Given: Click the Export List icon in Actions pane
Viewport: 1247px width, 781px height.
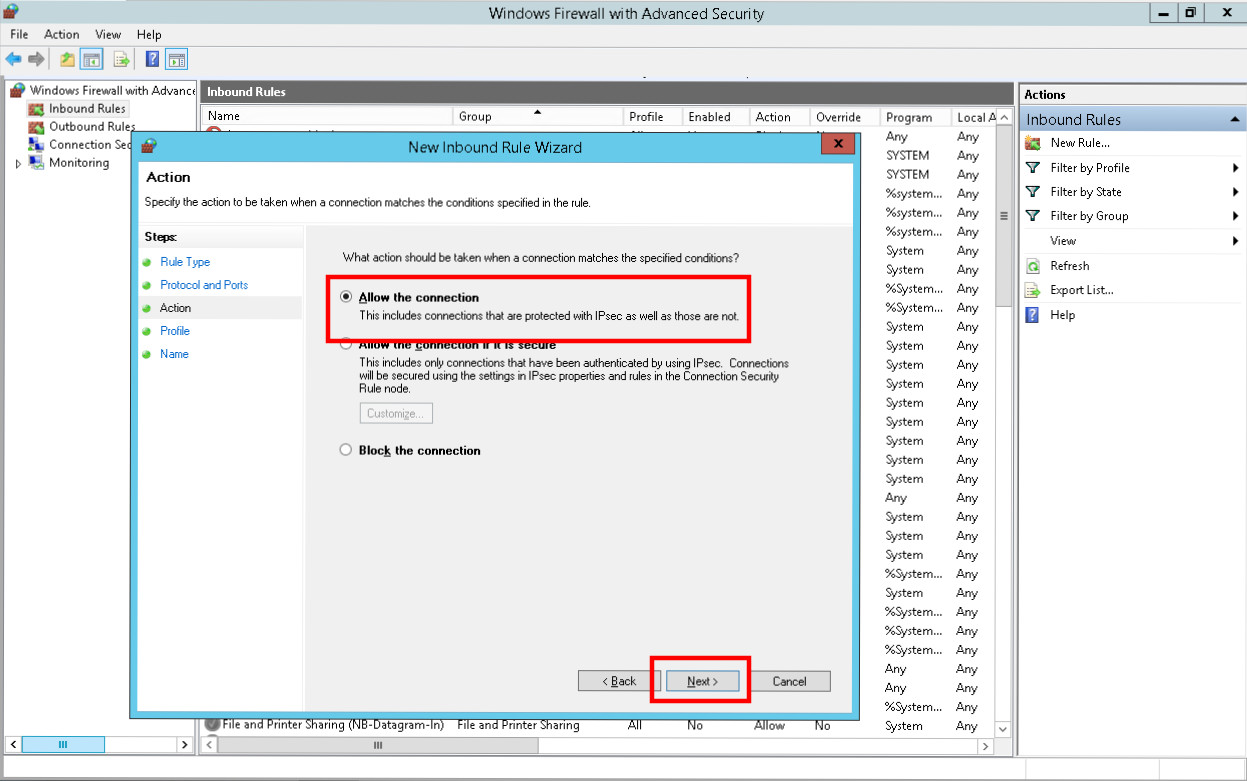Looking at the screenshot, I should pyautogui.click(x=1033, y=290).
